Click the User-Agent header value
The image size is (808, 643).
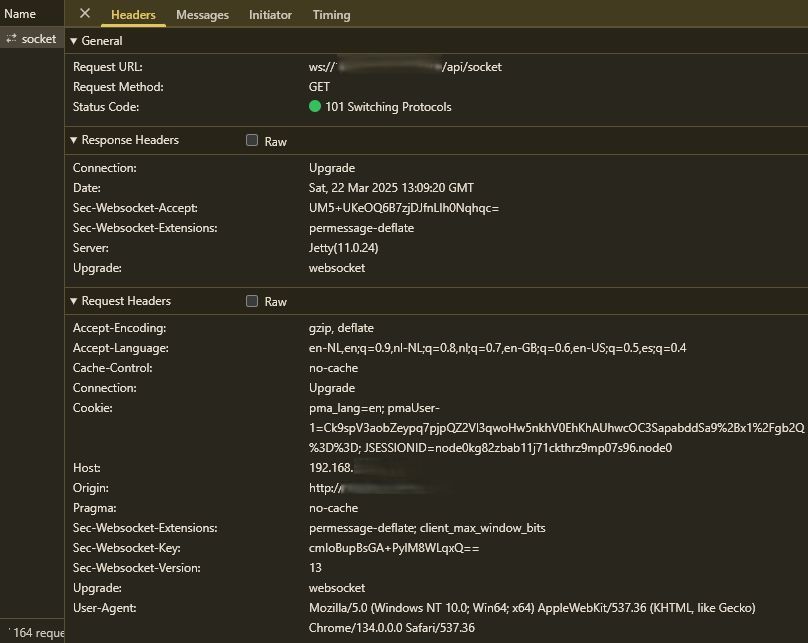pyautogui.click(x=531, y=608)
